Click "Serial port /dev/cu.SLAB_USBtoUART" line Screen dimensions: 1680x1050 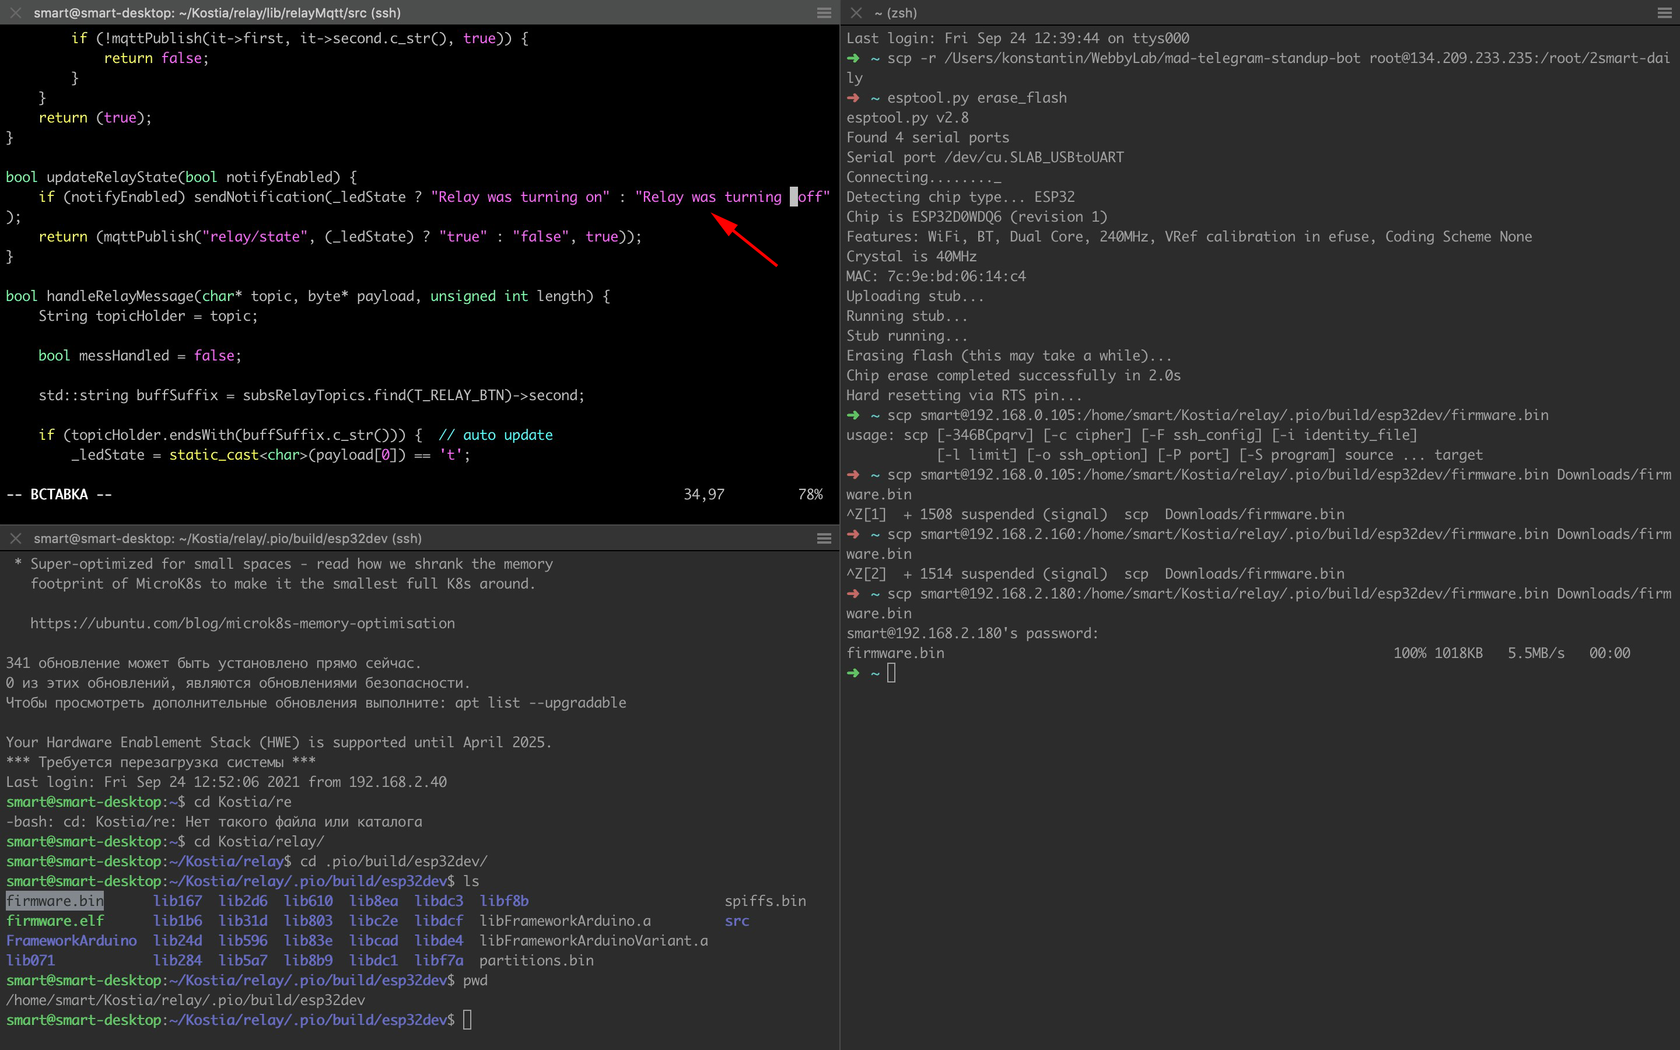985,157
